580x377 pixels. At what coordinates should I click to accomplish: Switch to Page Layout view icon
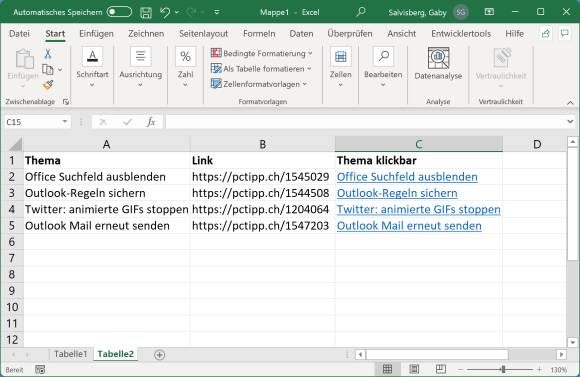point(414,369)
